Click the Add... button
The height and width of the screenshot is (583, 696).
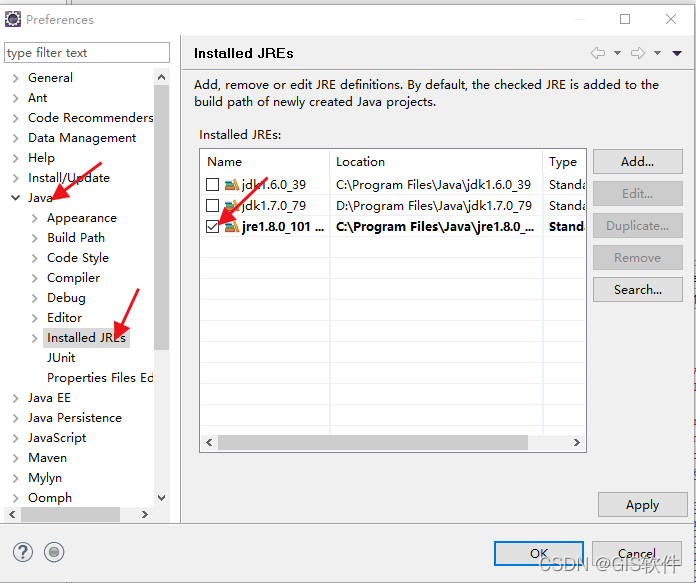point(637,162)
